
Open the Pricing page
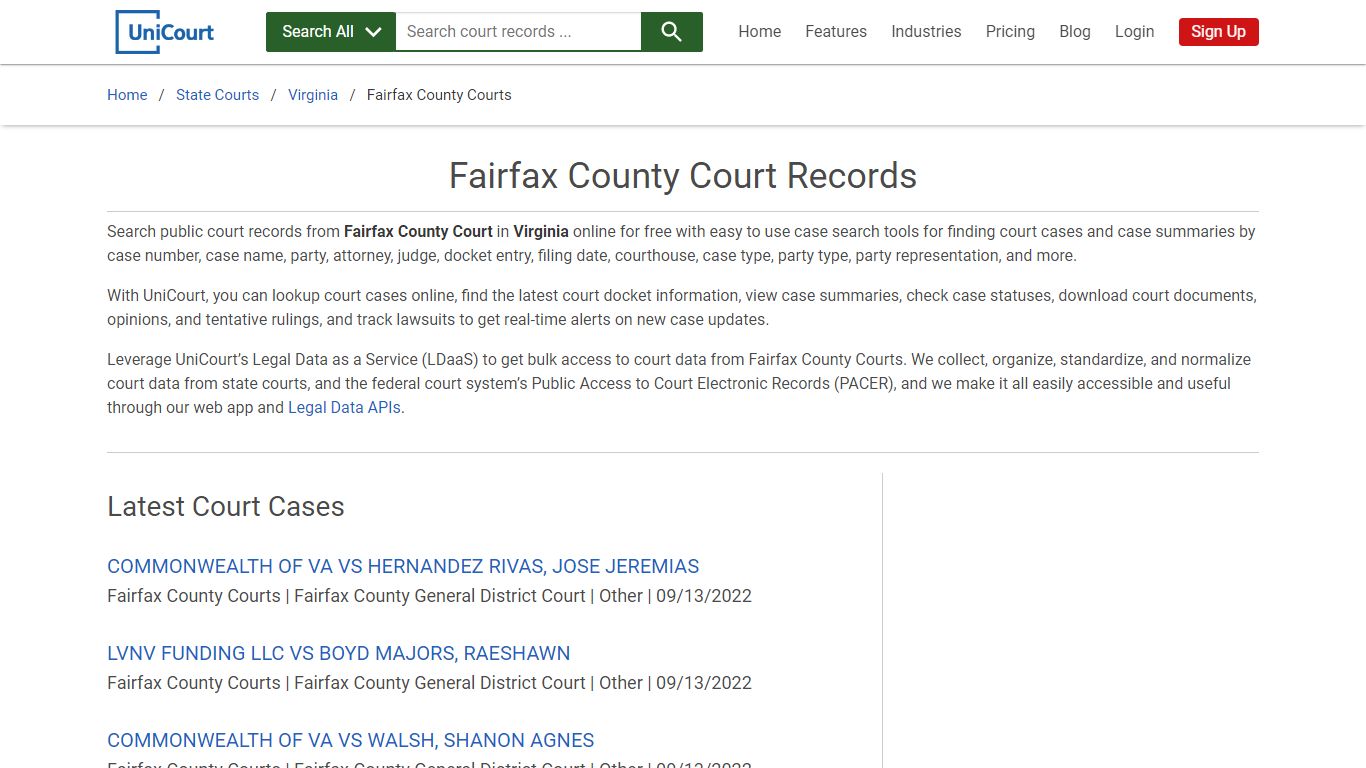tap(1010, 32)
